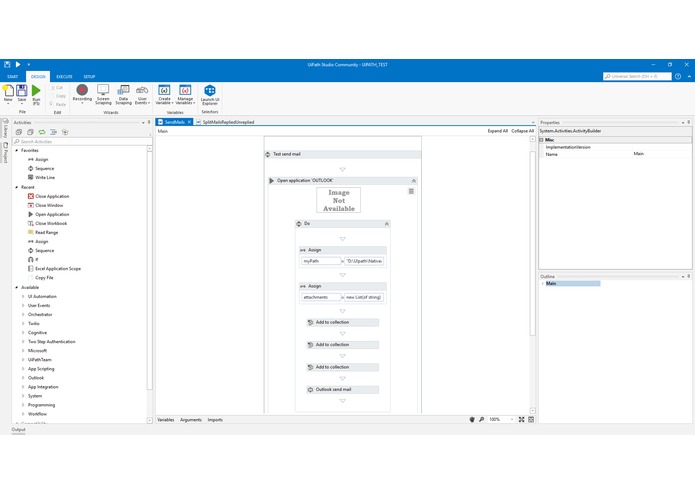Click the quick-access run icon in title bar
The width and height of the screenshot is (695, 494).
click(x=18, y=64)
